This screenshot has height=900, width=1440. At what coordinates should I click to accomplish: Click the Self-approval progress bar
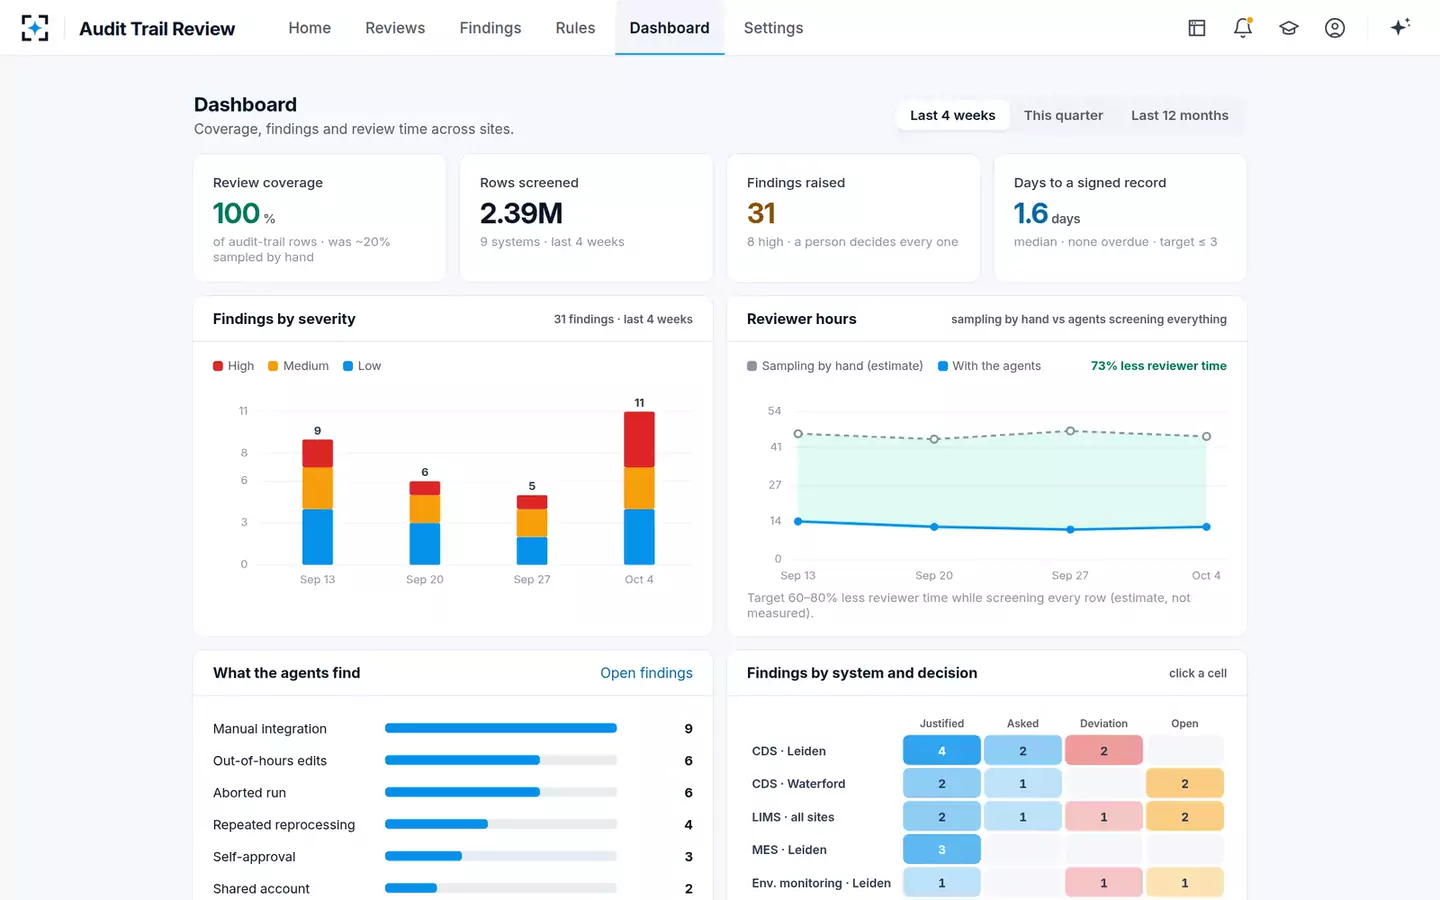coord(501,856)
